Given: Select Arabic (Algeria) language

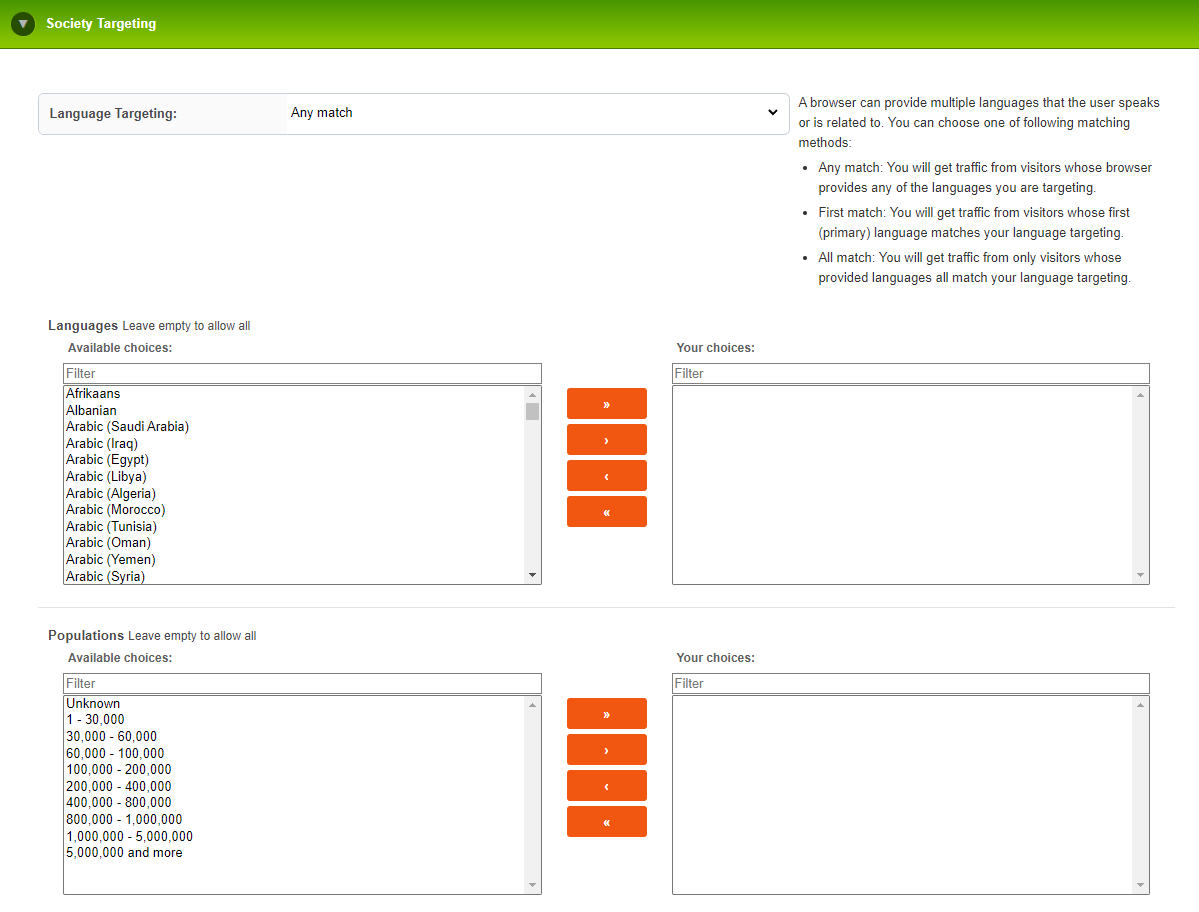Looking at the screenshot, I should [294, 493].
